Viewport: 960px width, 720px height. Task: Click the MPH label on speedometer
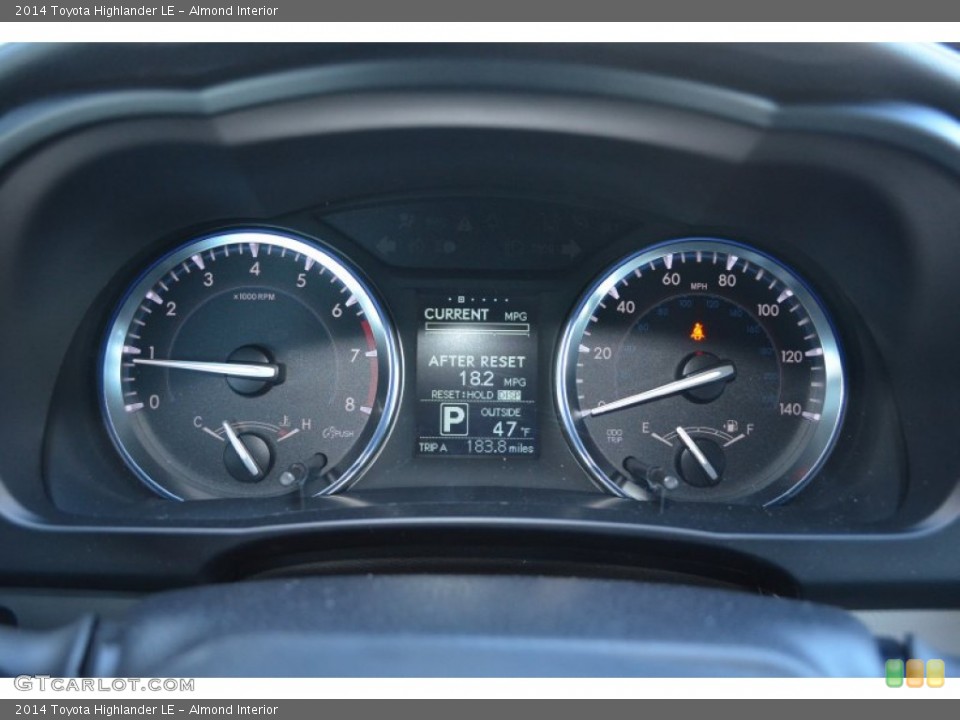pos(699,286)
